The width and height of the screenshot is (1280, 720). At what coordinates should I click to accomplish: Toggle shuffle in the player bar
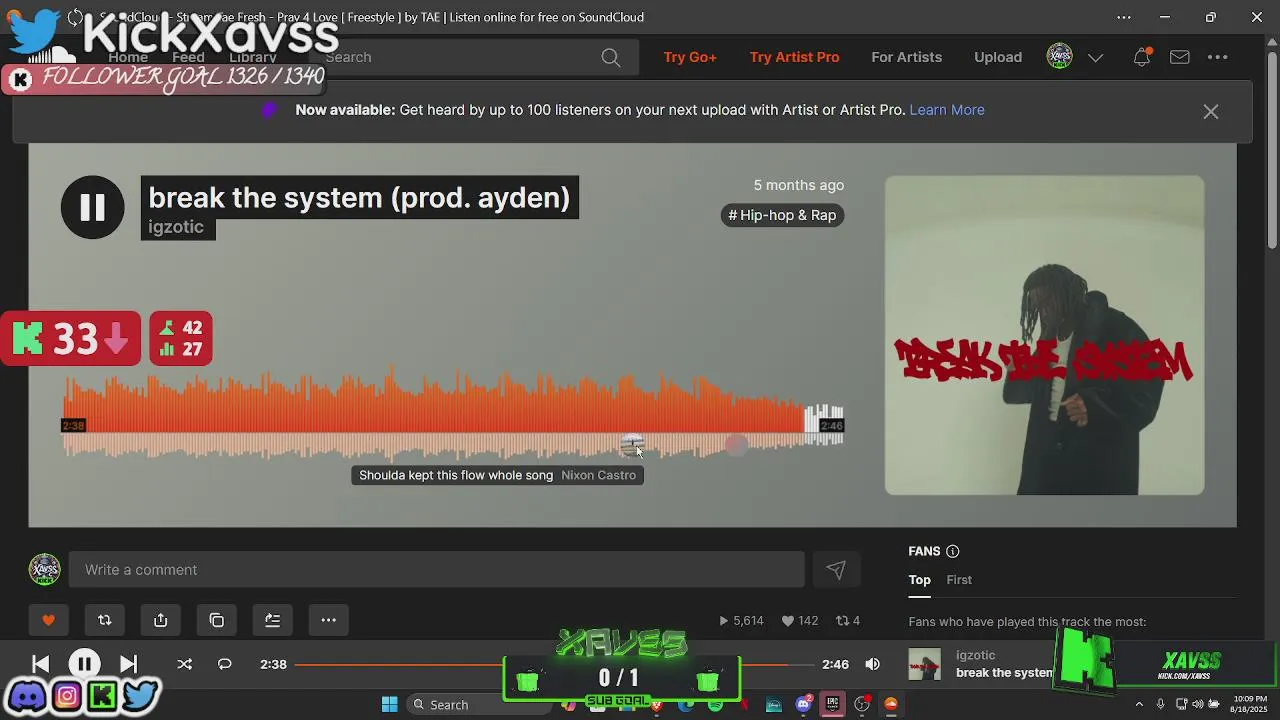coord(185,664)
